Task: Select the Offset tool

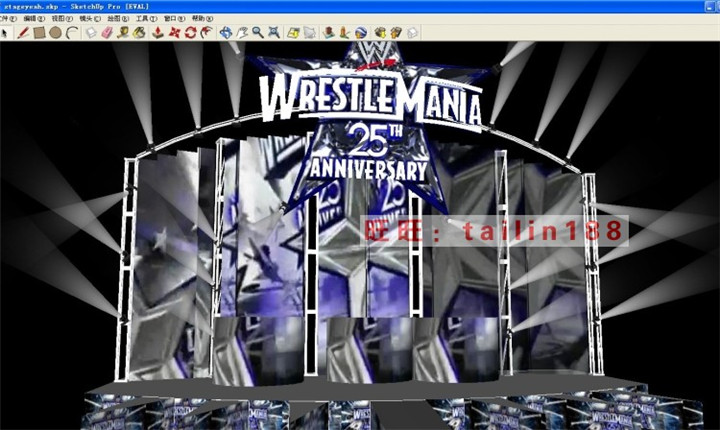Action: click(x=206, y=33)
